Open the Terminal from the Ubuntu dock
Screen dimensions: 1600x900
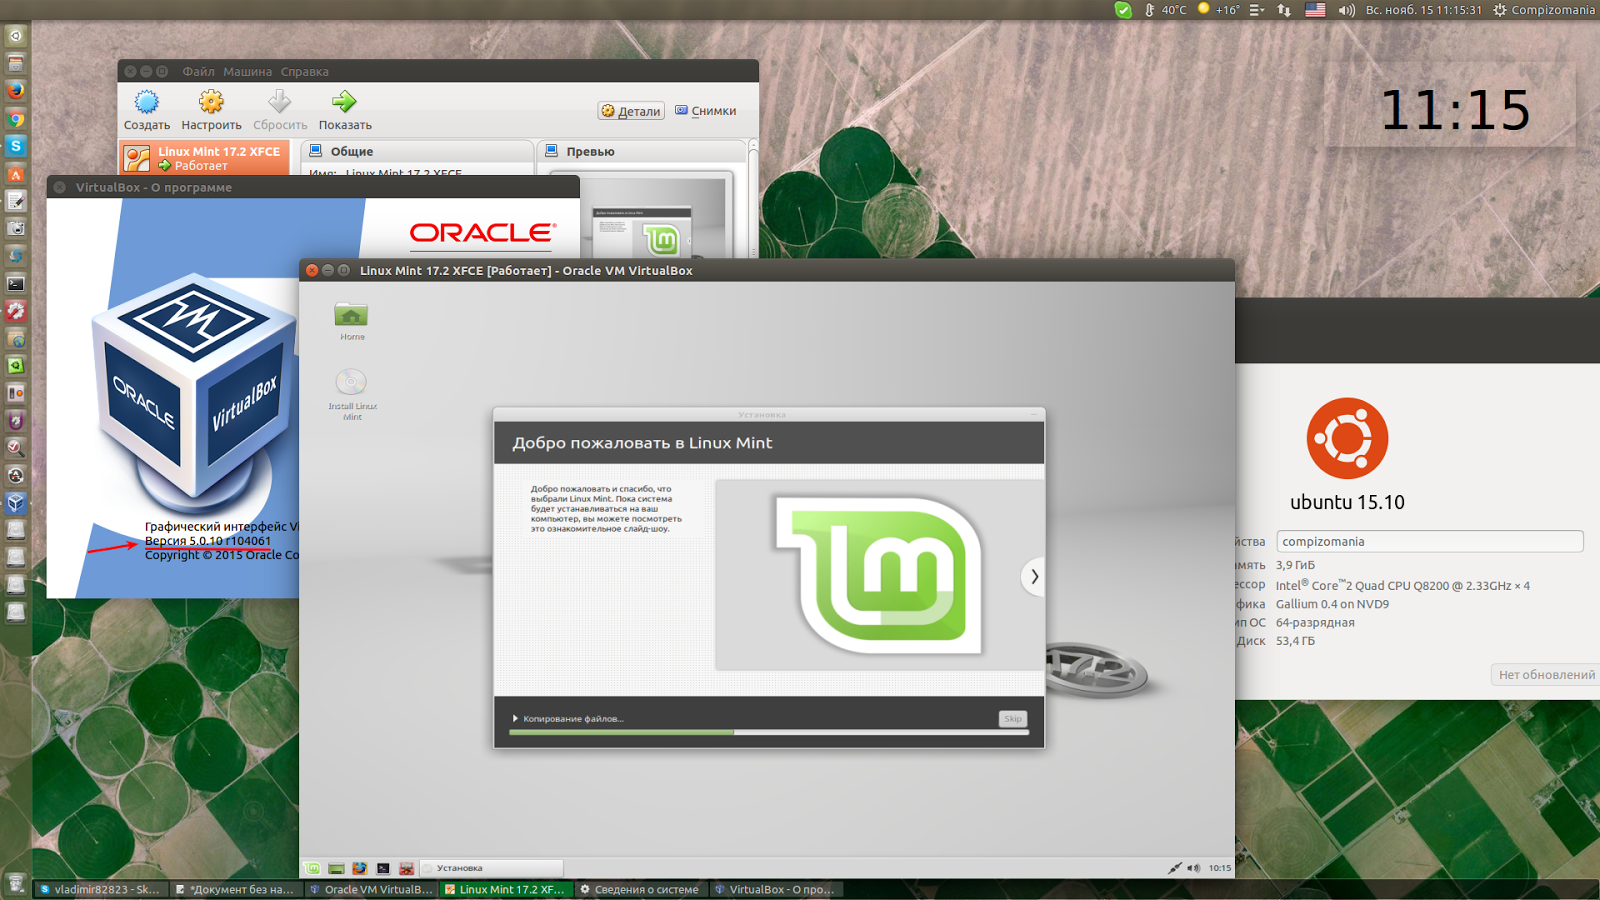15,284
